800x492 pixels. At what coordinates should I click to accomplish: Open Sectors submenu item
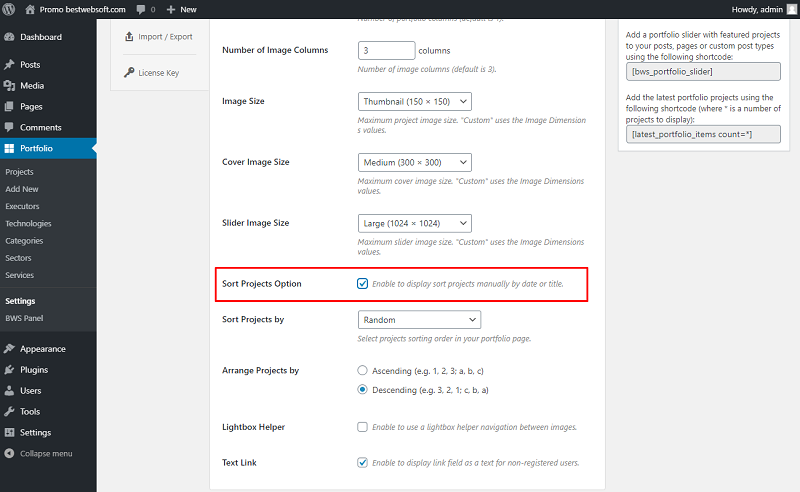(18, 258)
